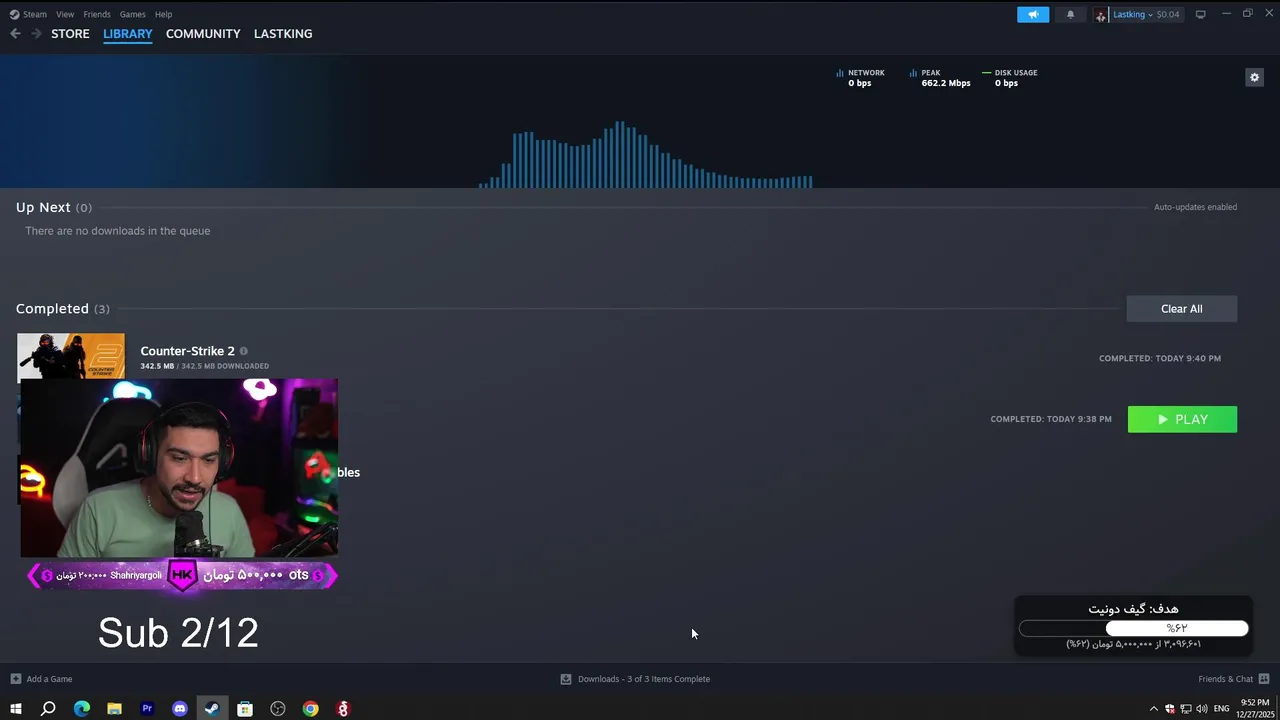The height and width of the screenshot is (720, 1280).
Task: Switch to the LIBRARY tab
Action: pyautogui.click(x=127, y=33)
